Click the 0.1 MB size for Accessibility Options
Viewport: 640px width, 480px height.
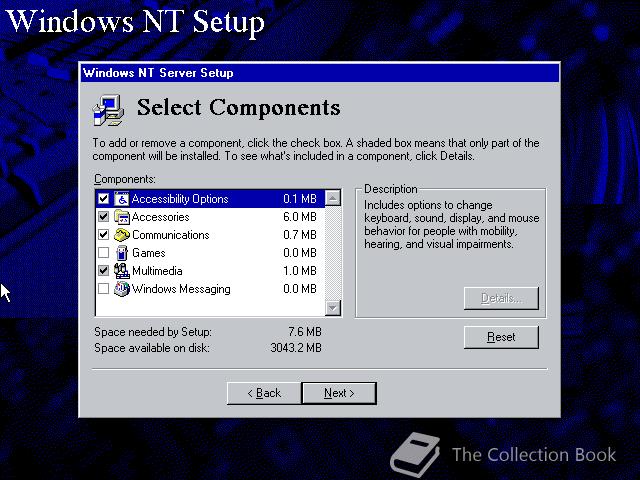pyautogui.click(x=300, y=199)
